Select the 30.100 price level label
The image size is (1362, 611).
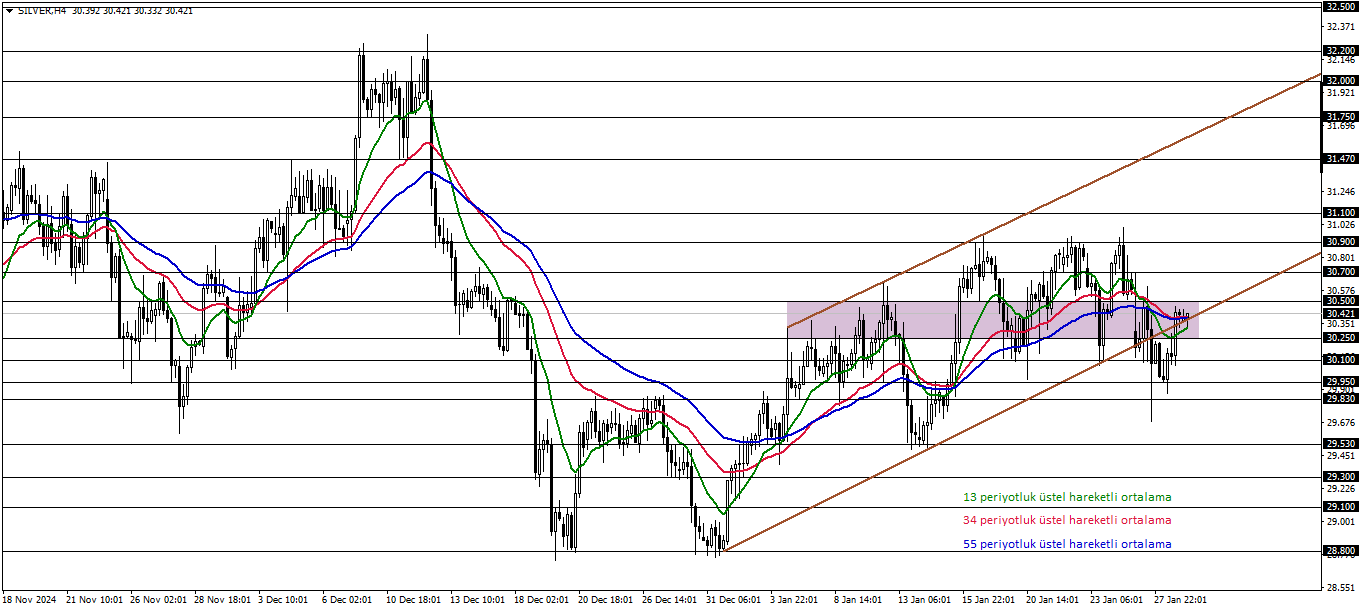[1340, 360]
